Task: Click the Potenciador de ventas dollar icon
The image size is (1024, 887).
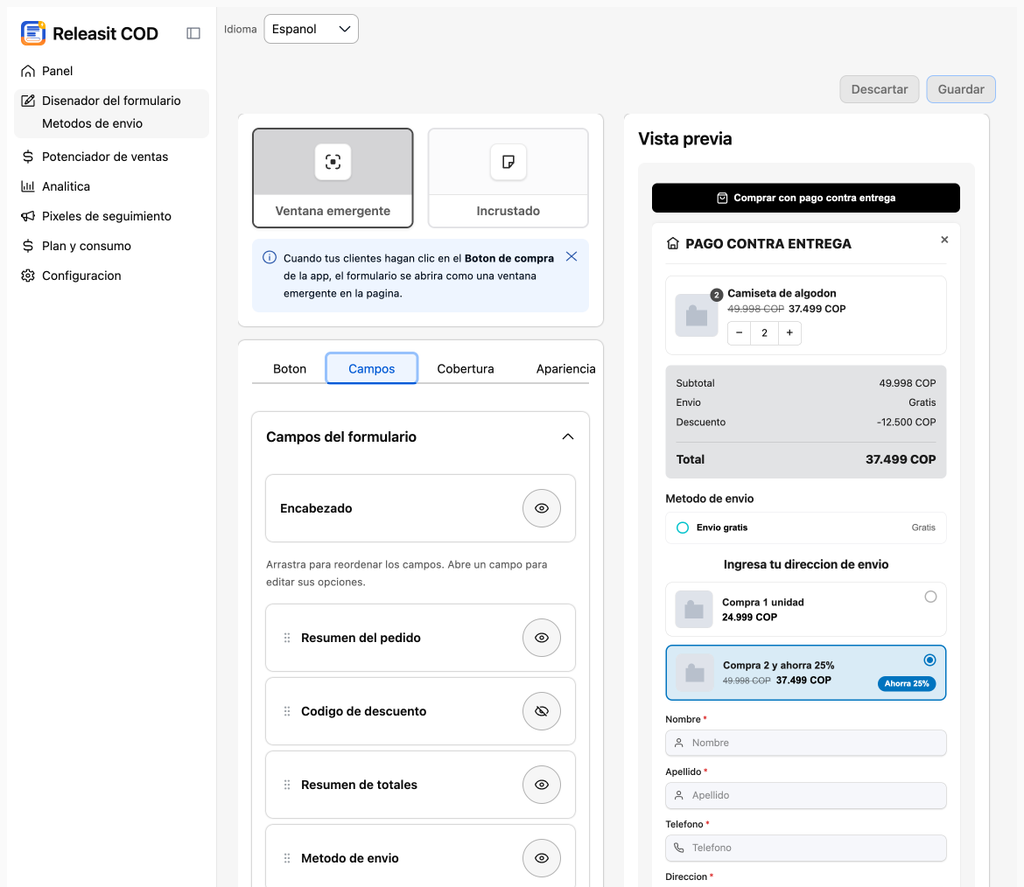Action: 27,157
